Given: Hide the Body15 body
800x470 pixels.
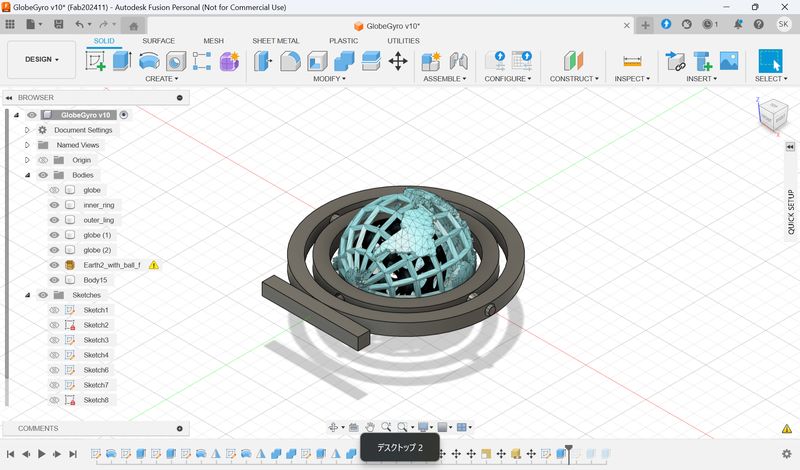Looking at the screenshot, I should 54,280.
